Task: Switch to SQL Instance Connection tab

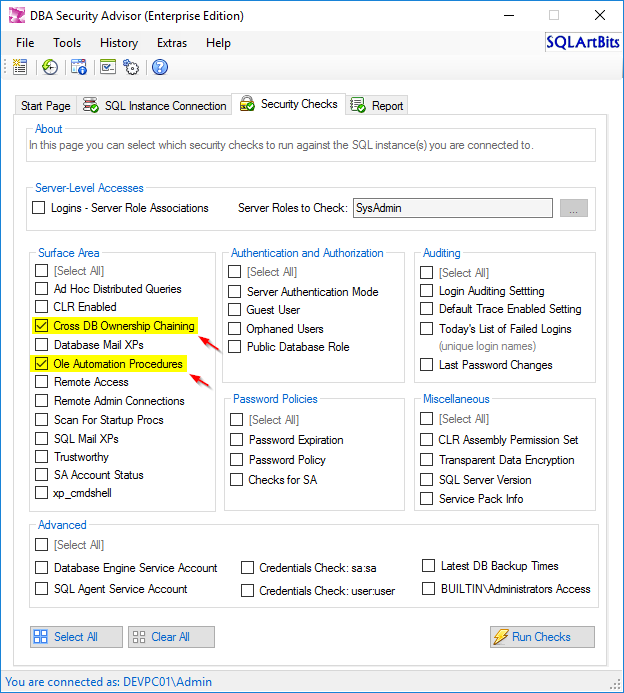Action: pyautogui.click(x=154, y=106)
